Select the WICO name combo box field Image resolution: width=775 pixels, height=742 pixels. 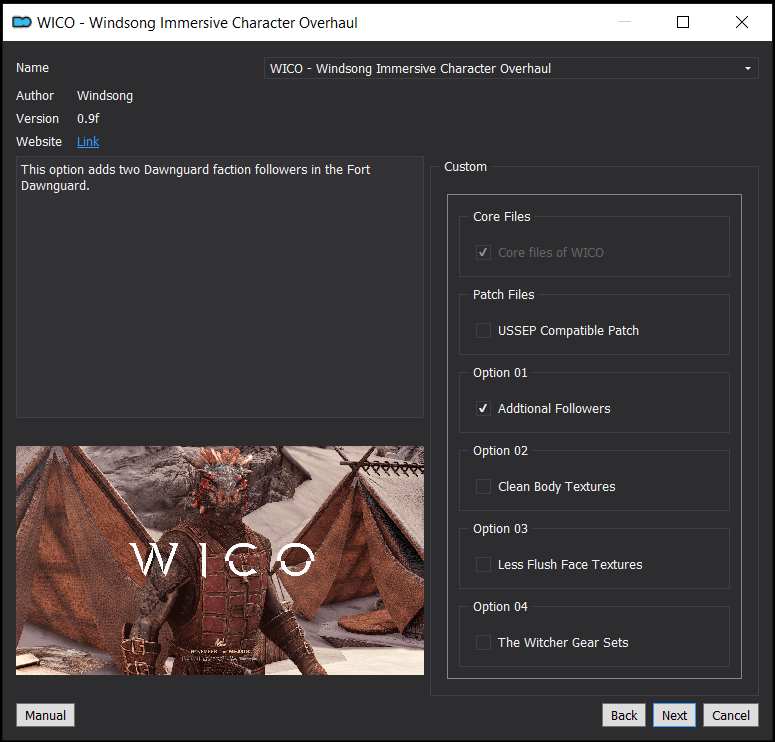tap(511, 68)
